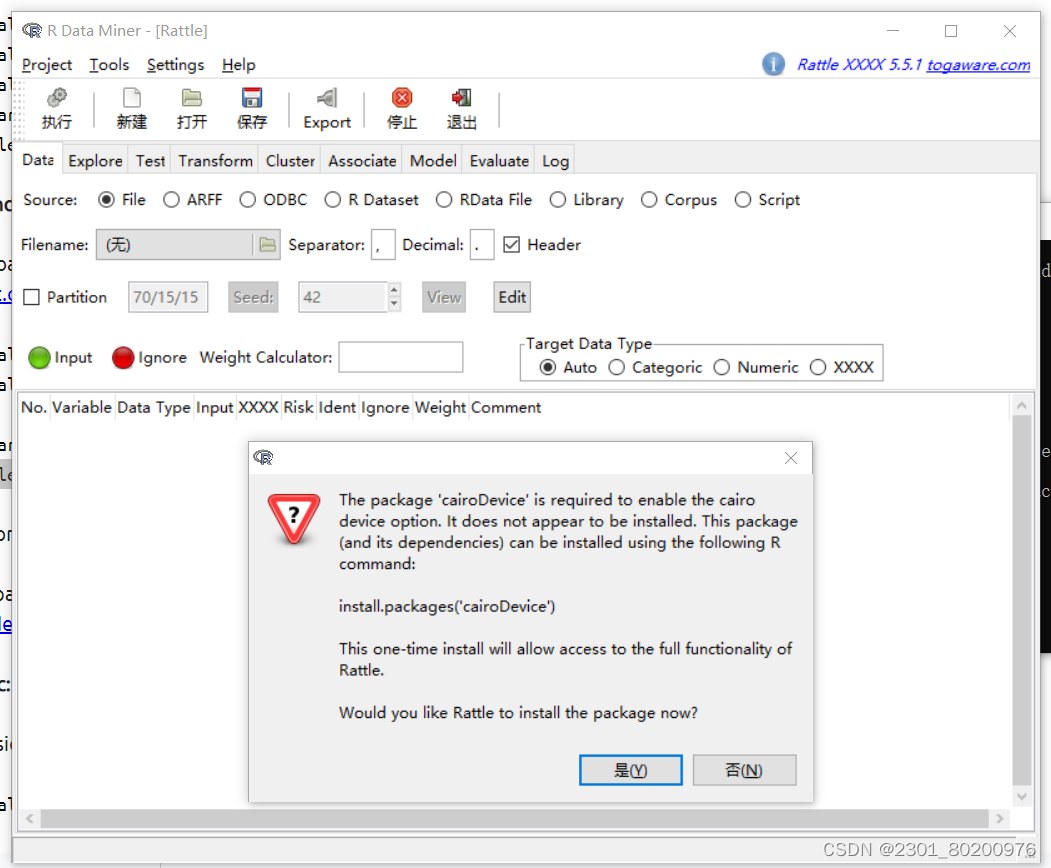This screenshot has height=868, width=1051.
Task: Choose Numeric target data type
Action: [x=721, y=367]
